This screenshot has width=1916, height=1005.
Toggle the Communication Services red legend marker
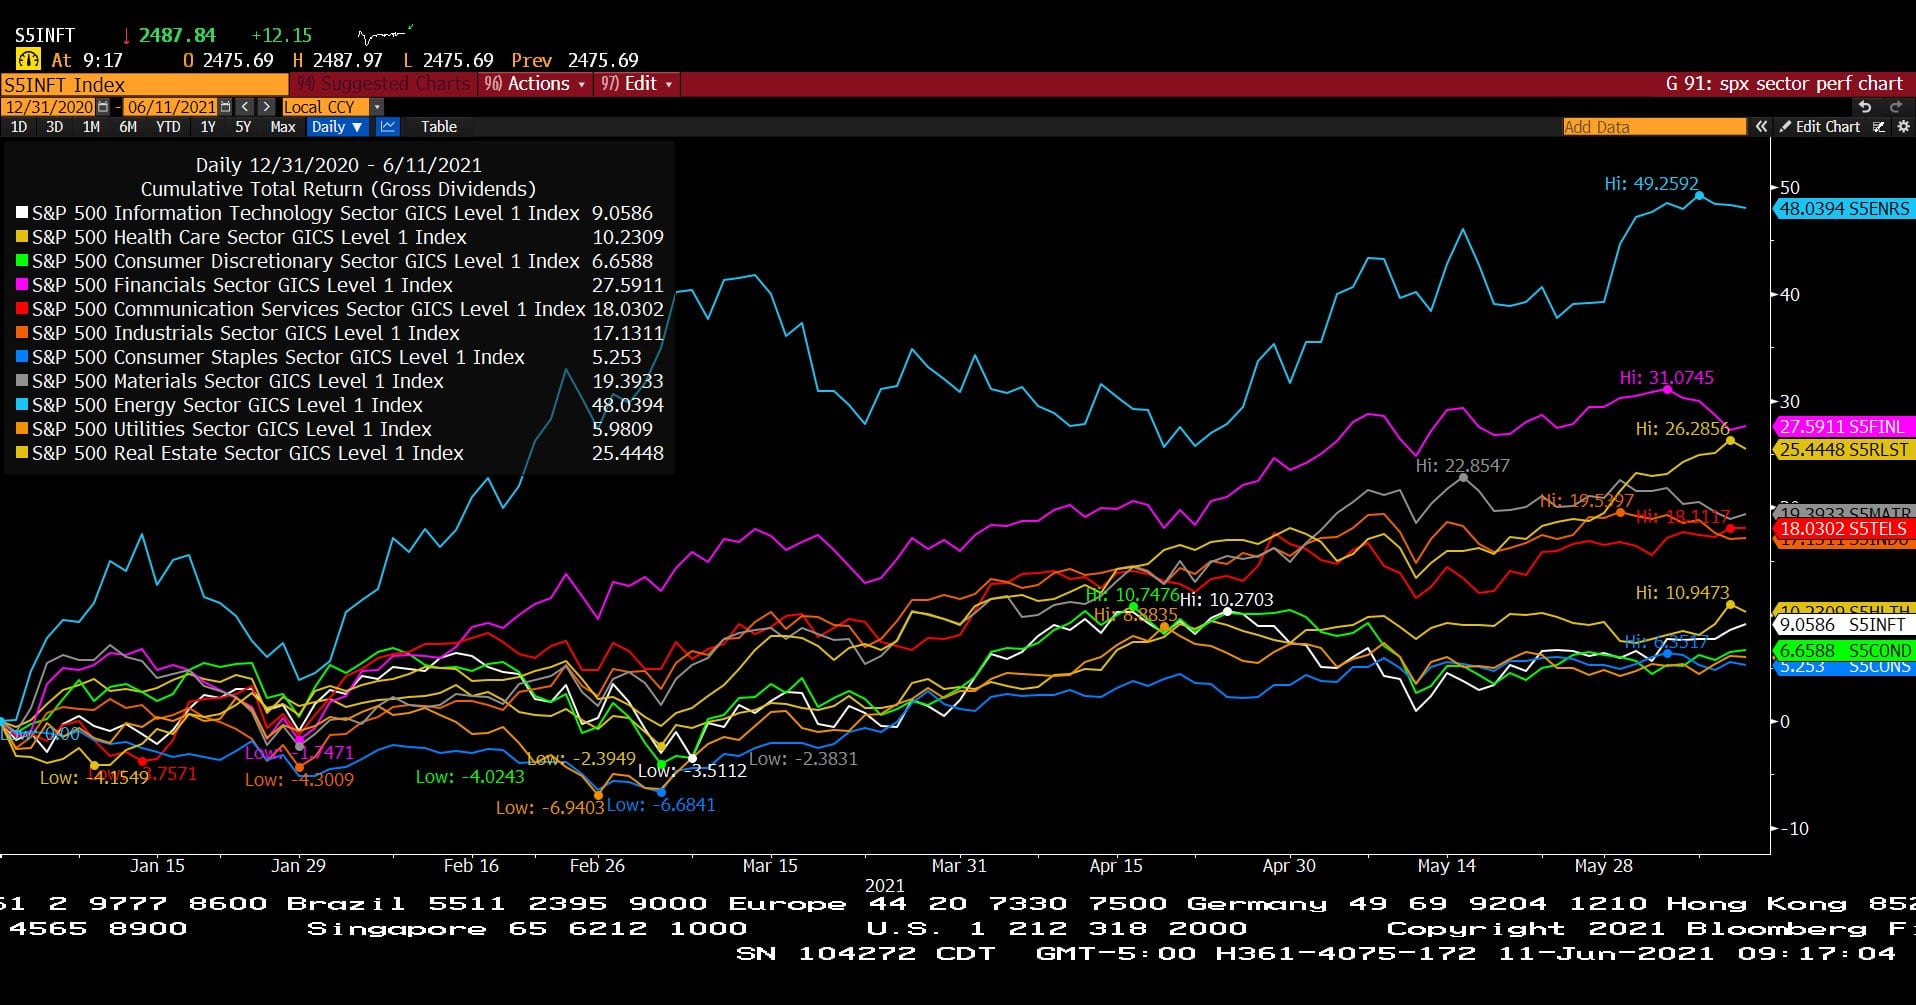coord(22,309)
